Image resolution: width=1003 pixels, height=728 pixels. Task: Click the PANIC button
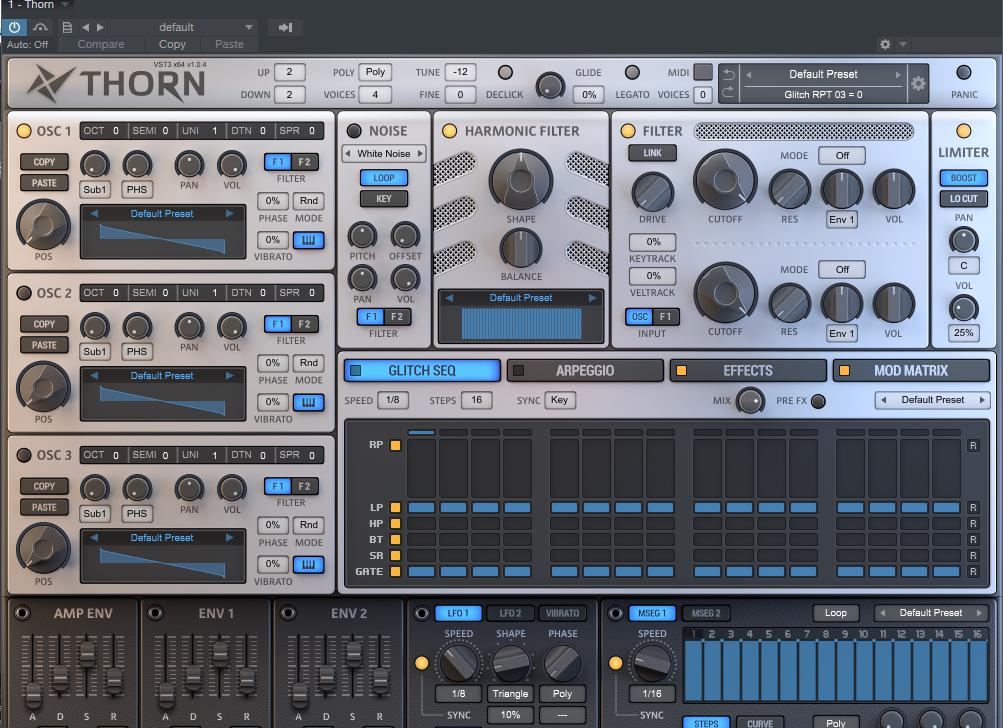tap(963, 73)
